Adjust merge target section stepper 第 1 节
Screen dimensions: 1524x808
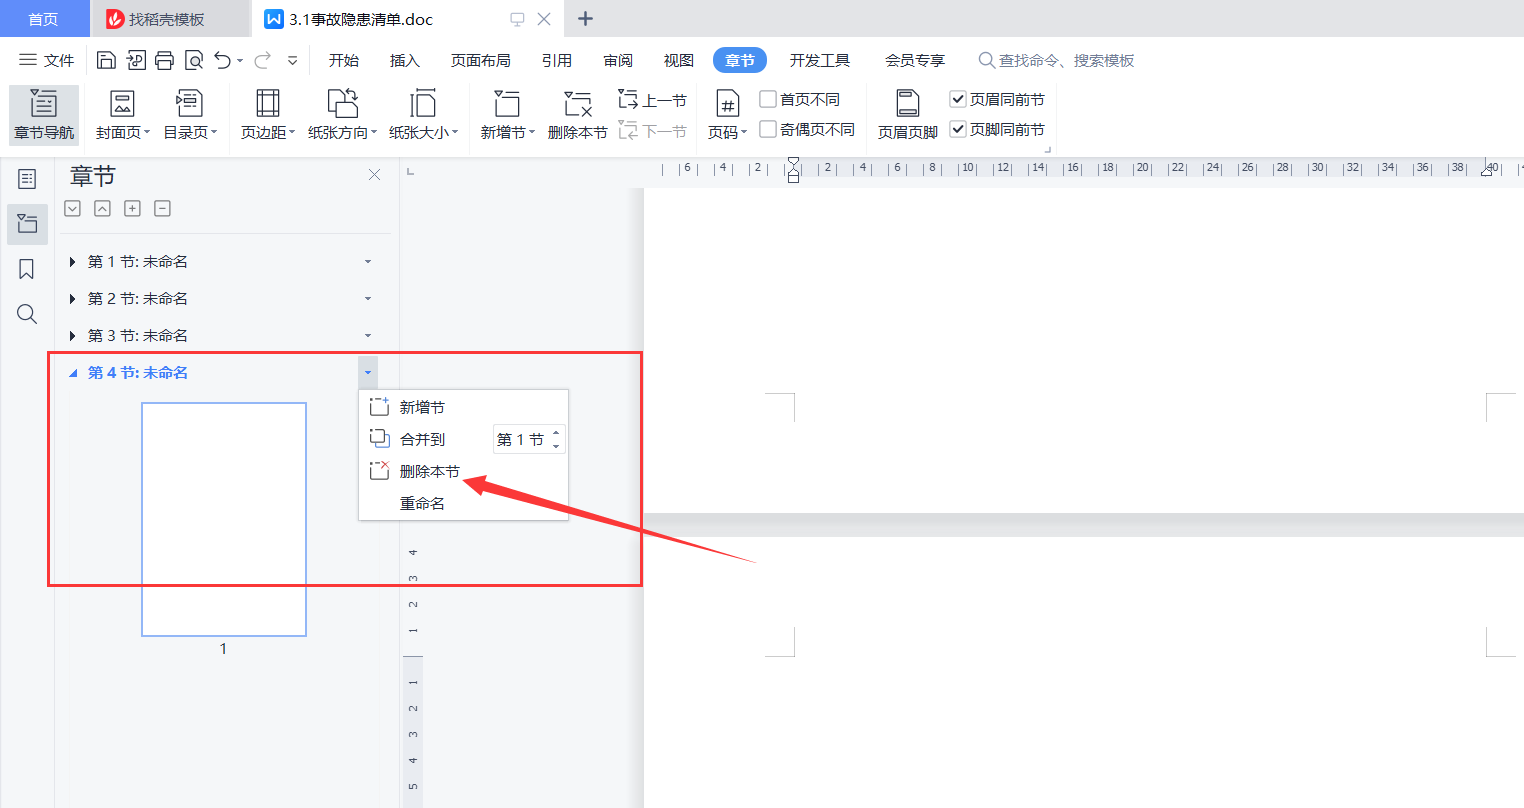point(556,439)
